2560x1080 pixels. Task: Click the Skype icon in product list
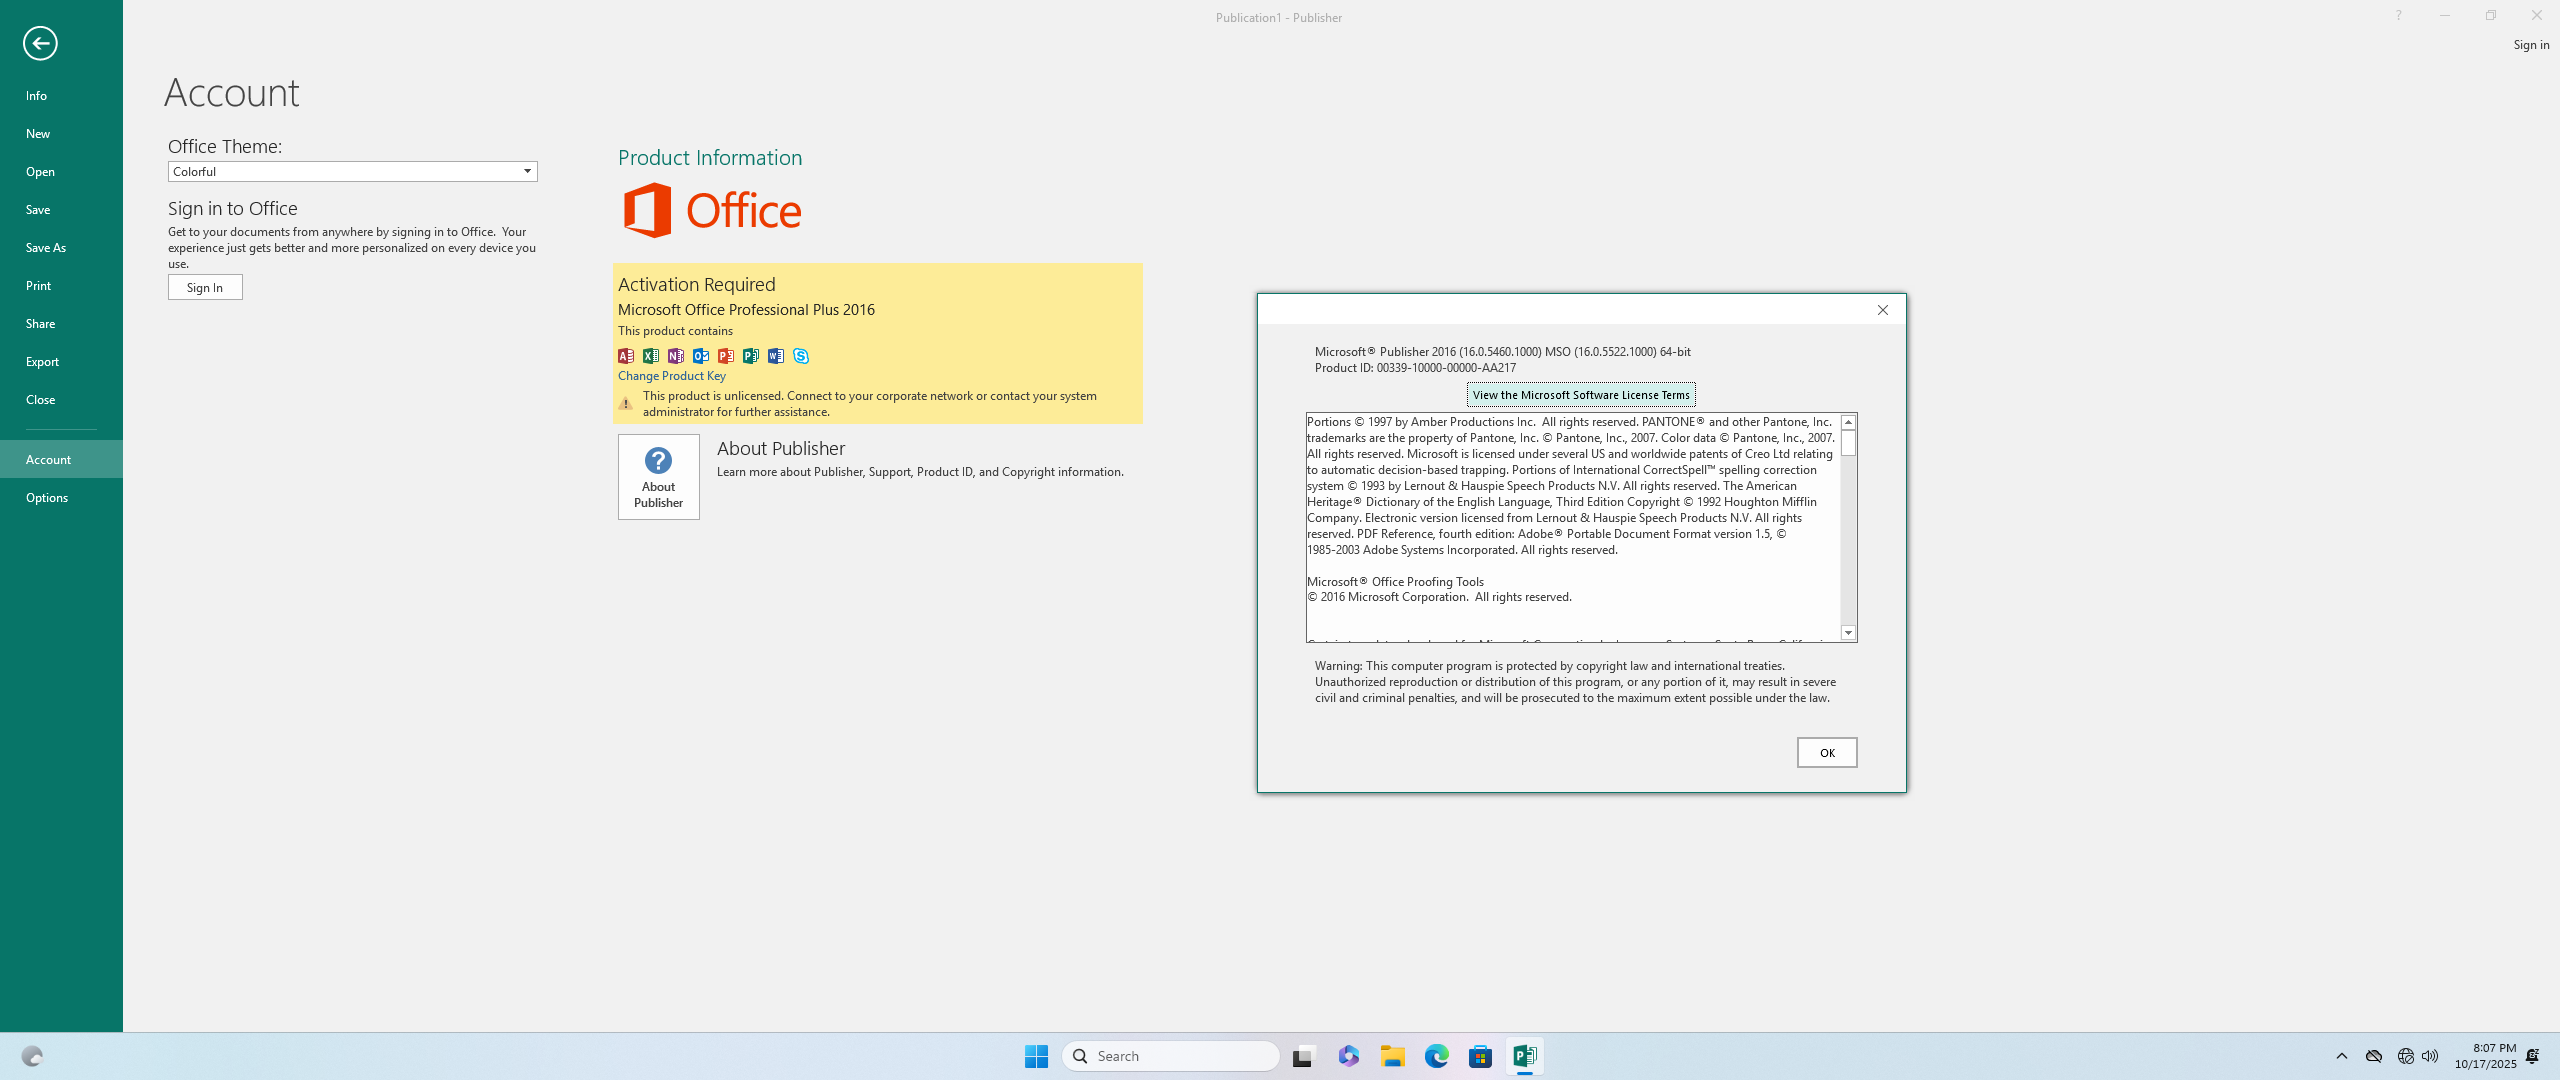click(801, 356)
